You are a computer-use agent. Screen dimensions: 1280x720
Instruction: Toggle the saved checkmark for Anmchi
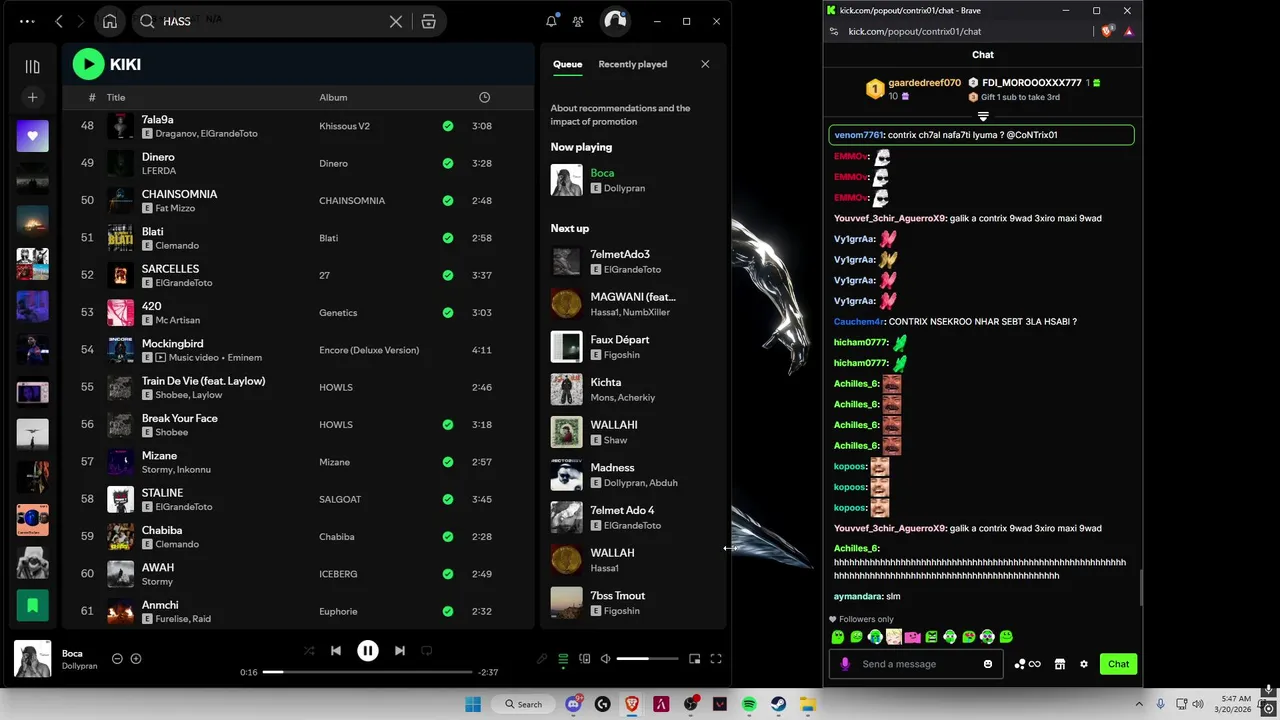(448, 611)
